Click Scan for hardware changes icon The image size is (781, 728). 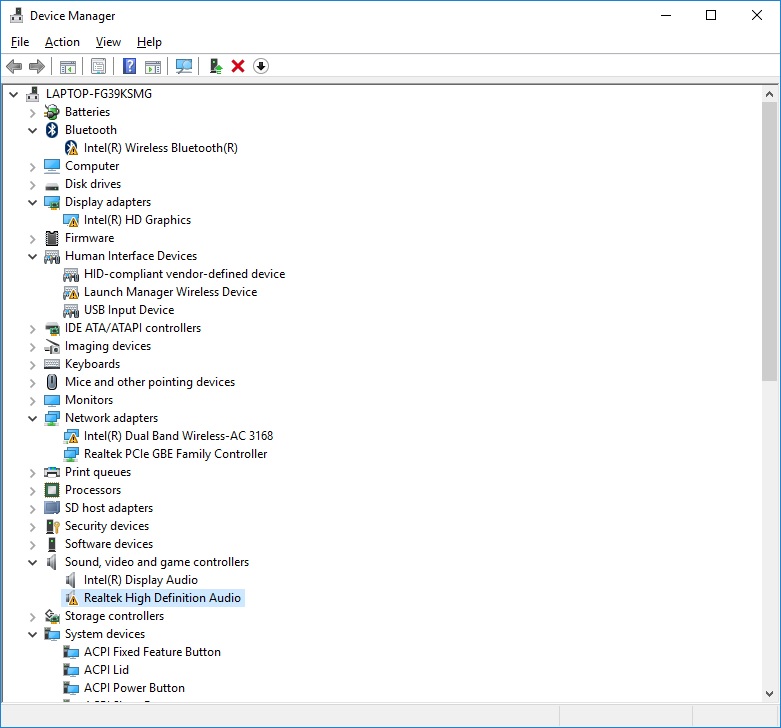pyautogui.click(x=184, y=66)
